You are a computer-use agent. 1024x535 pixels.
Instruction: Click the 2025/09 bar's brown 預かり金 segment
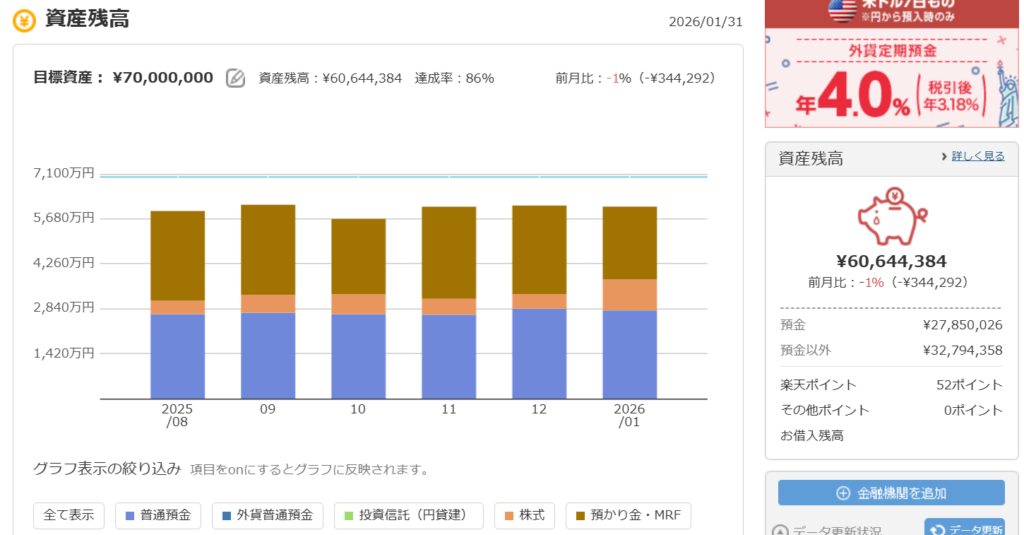click(268, 249)
